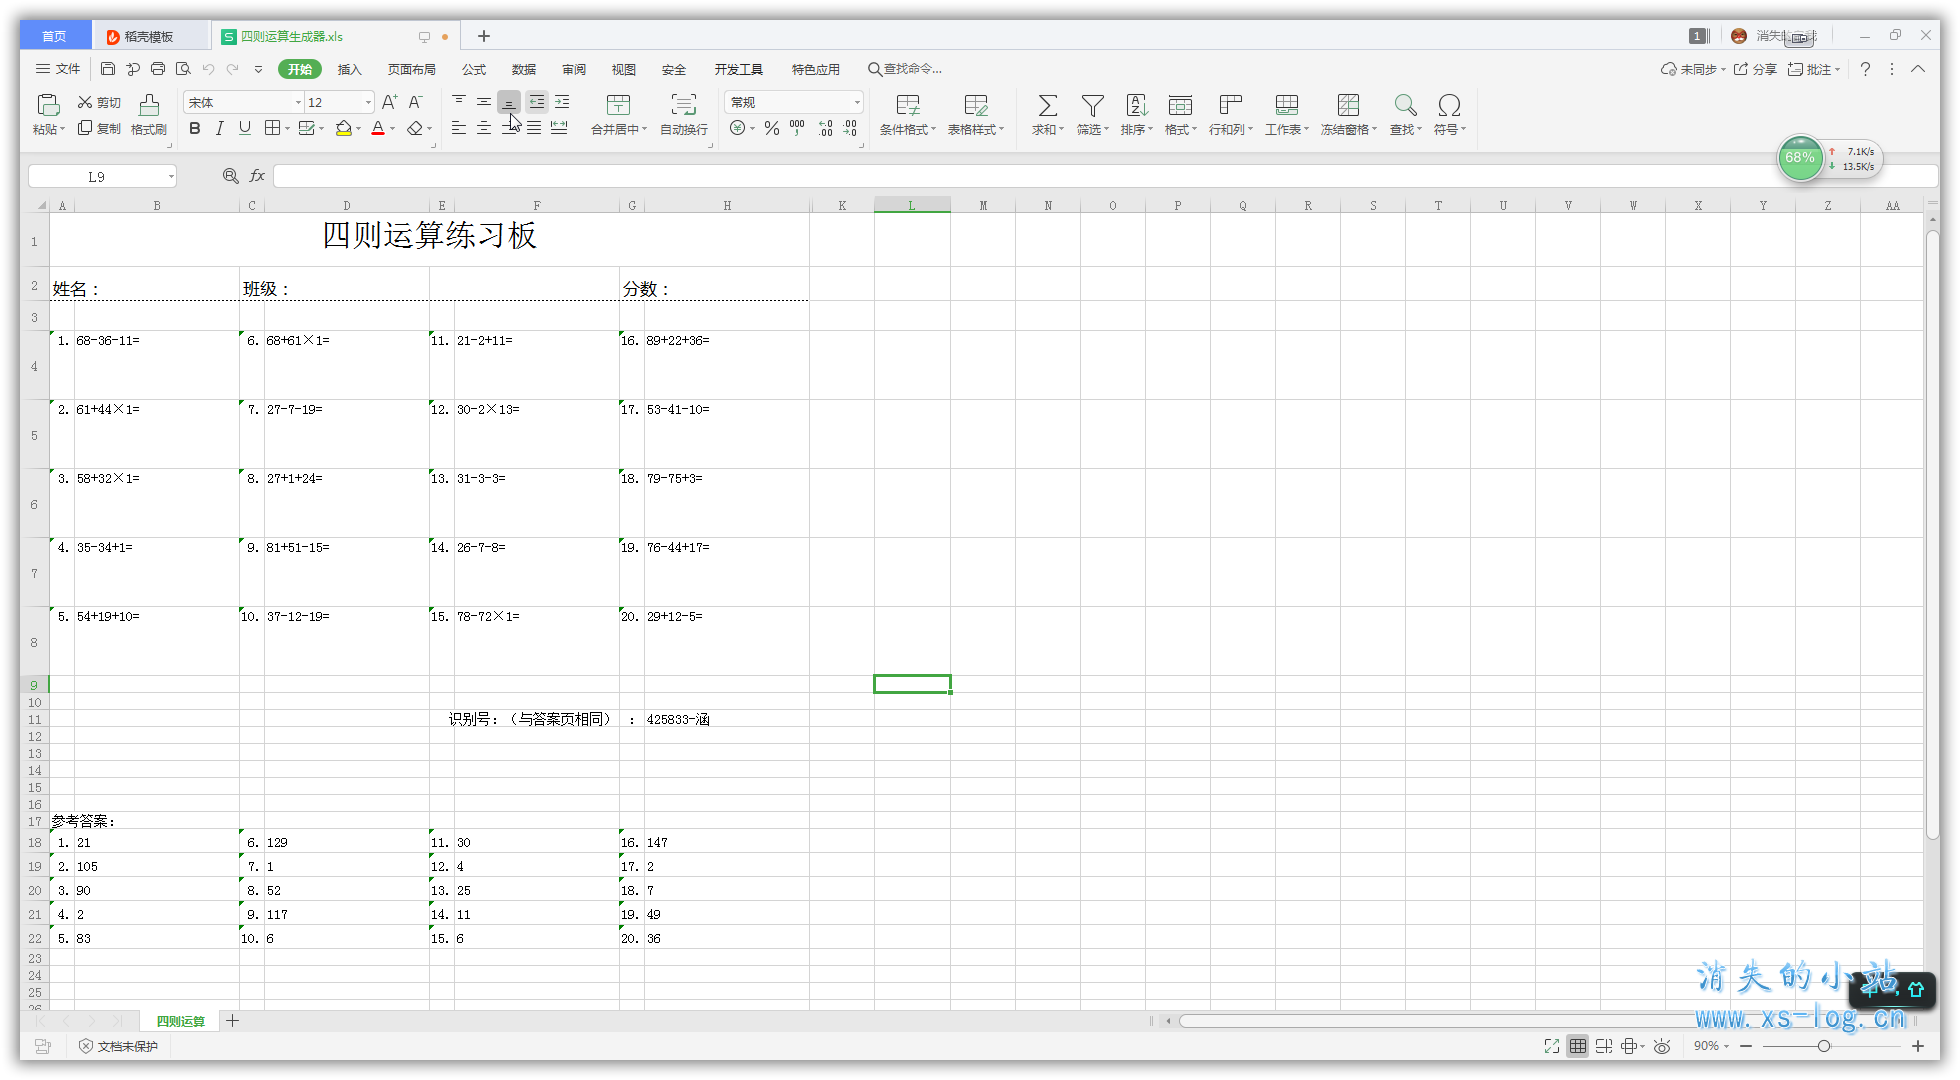Click the Worksheet (工作表) icon
The height and width of the screenshot is (1080, 1960).
(x=1287, y=105)
